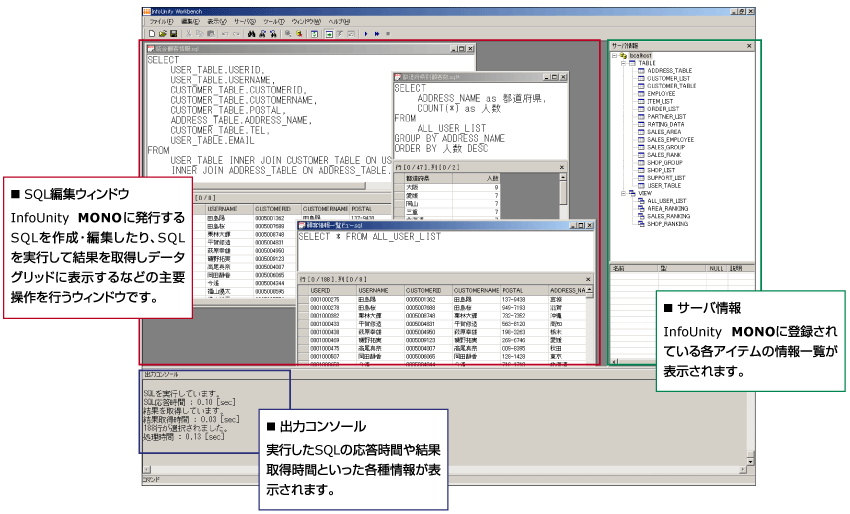Select PARTNER_LIST in server tree
Viewport: 850px width, 514px height.
pyautogui.click(x=666, y=117)
